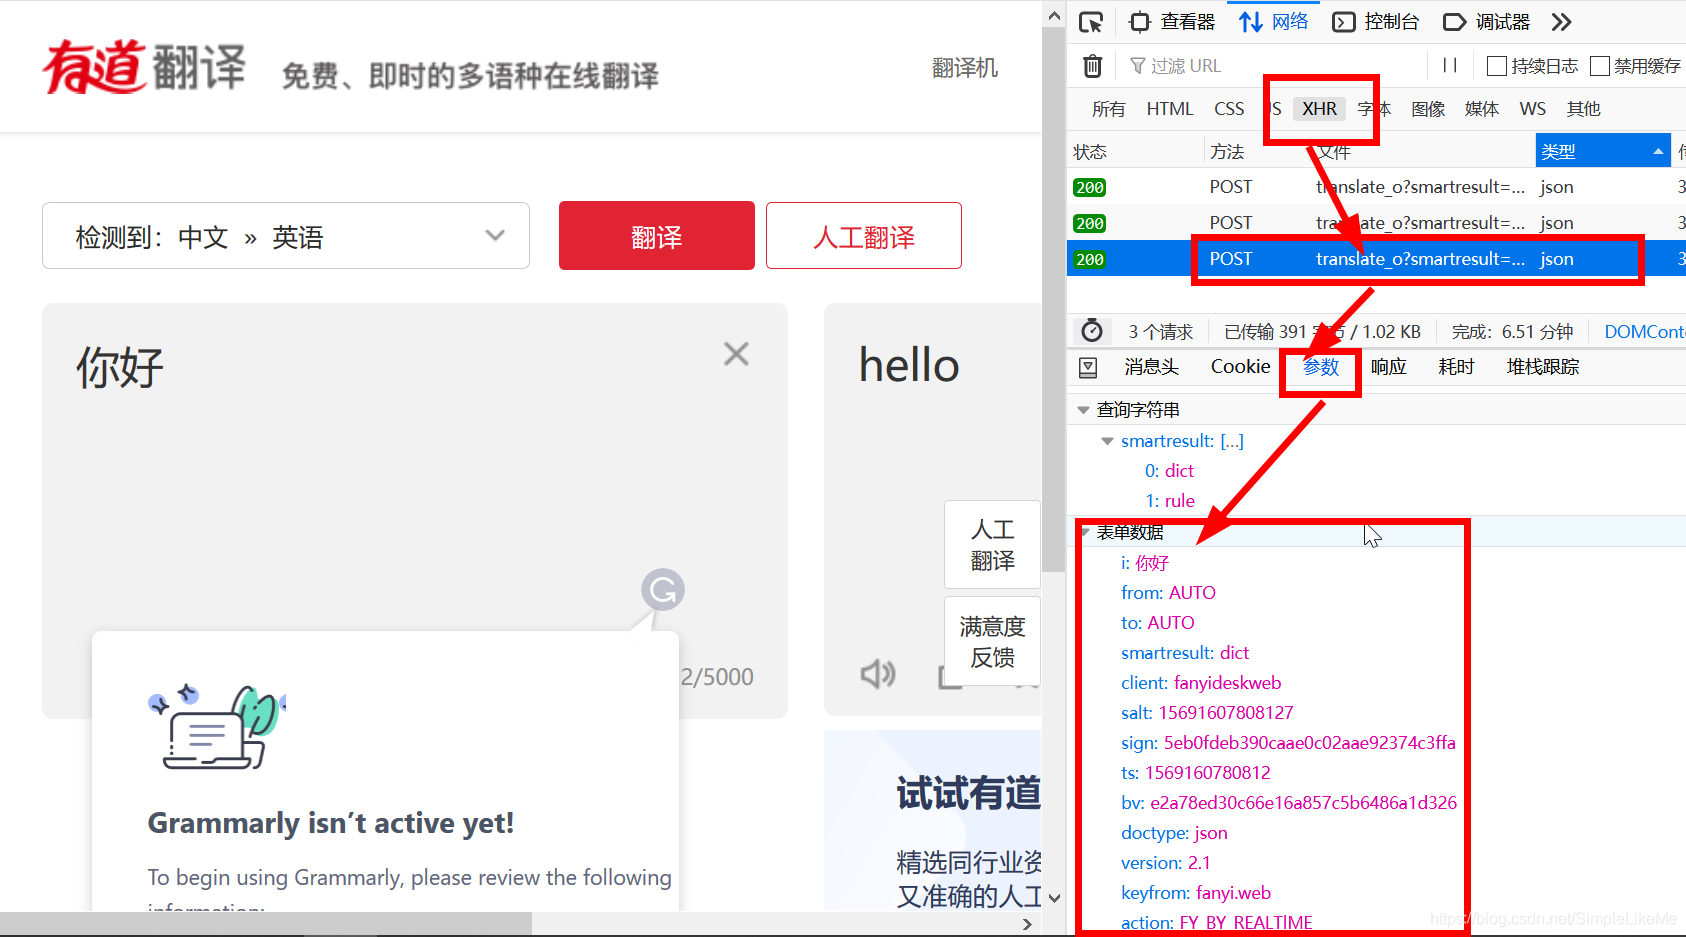This screenshot has width=1686, height=937.
Task: Click the 人工翻译 outlined button
Action: (x=864, y=236)
